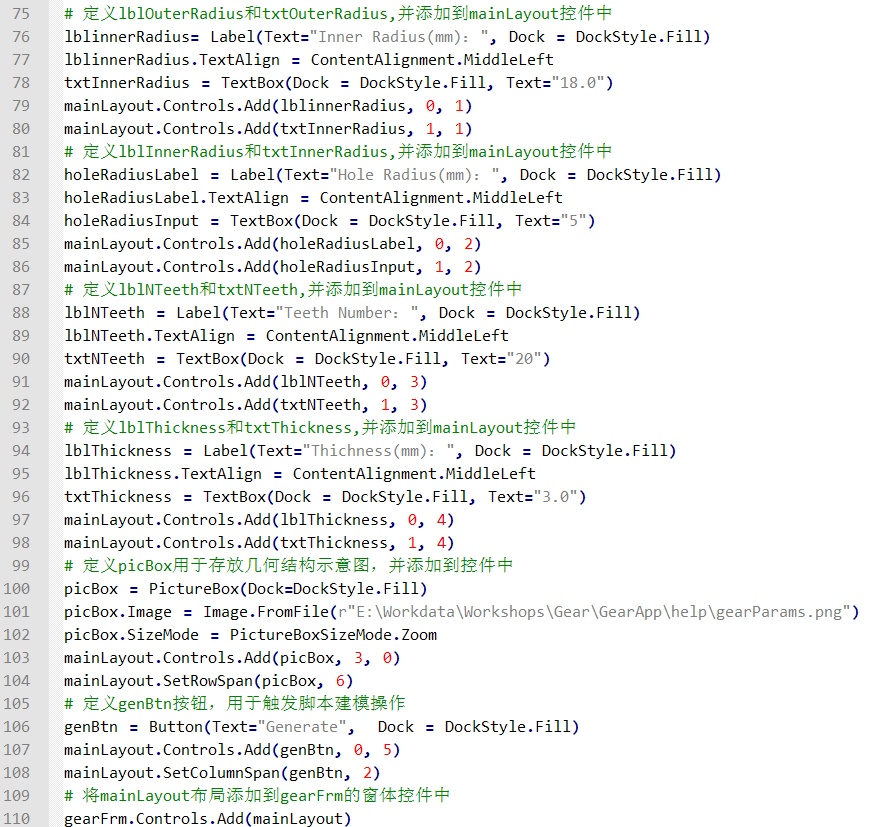The height and width of the screenshot is (827, 874).
Task: Click the "20" text value on line 90
Action: coord(524,359)
